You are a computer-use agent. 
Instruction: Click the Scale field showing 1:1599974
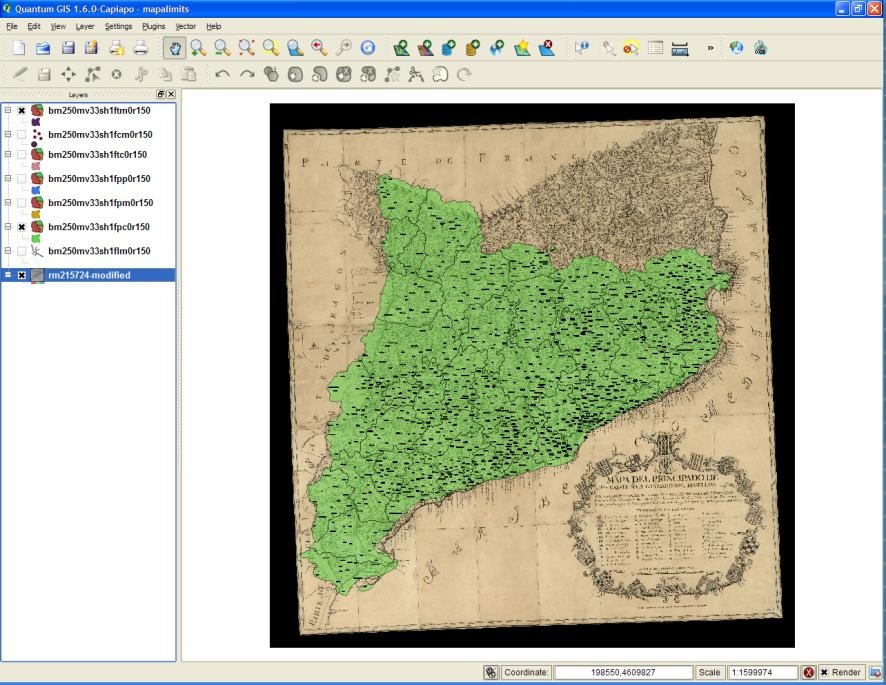(x=762, y=672)
